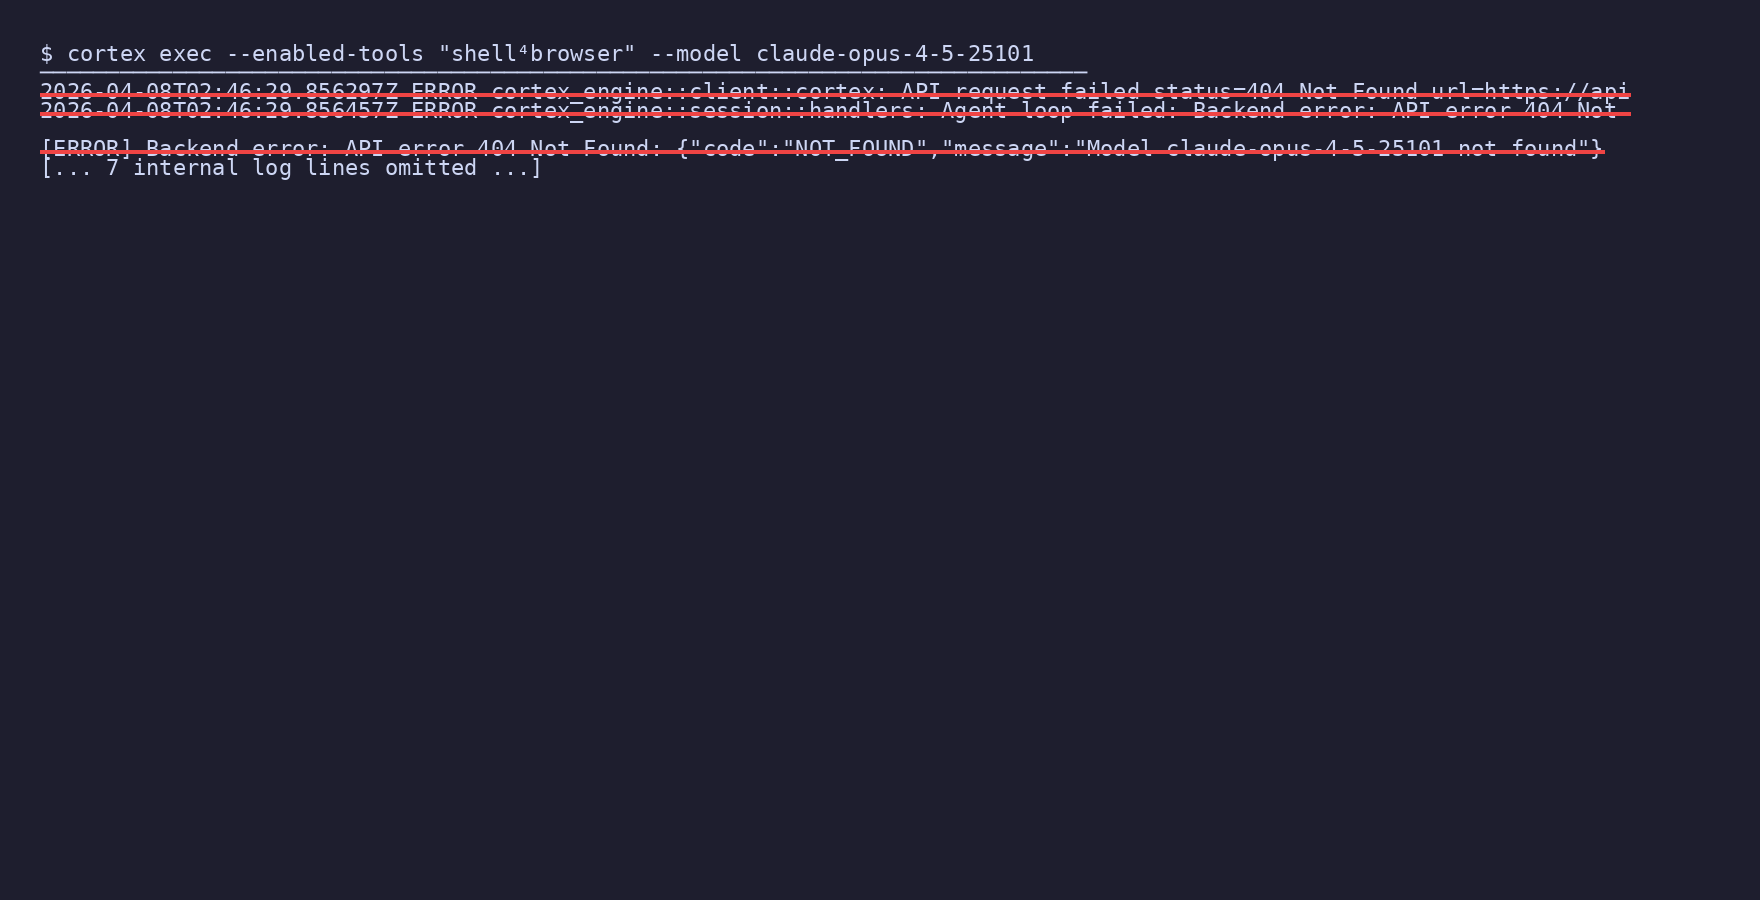Click the [ERROR] tag on the Backend error line
This screenshot has width=1760, height=900.
point(86,149)
